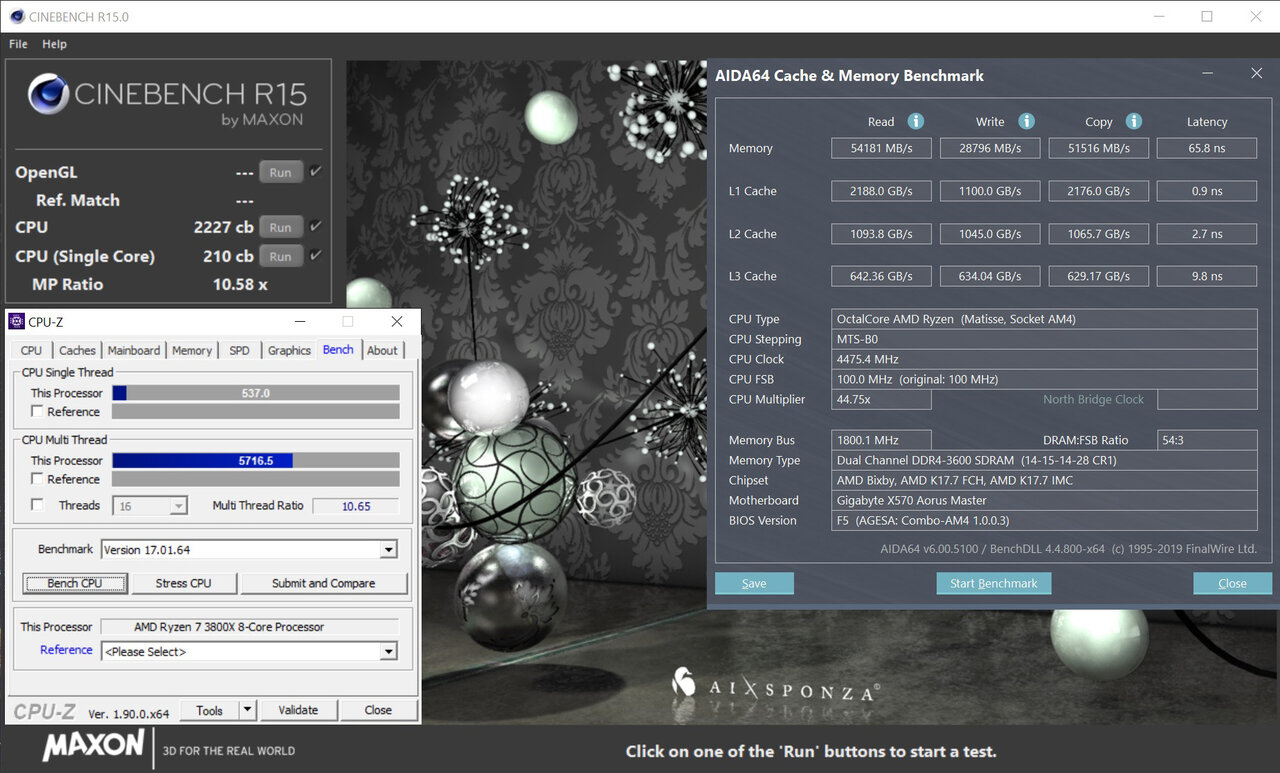Click the Copy info icon in AIDA64
1280x773 pixels.
pyautogui.click(x=1134, y=121)
